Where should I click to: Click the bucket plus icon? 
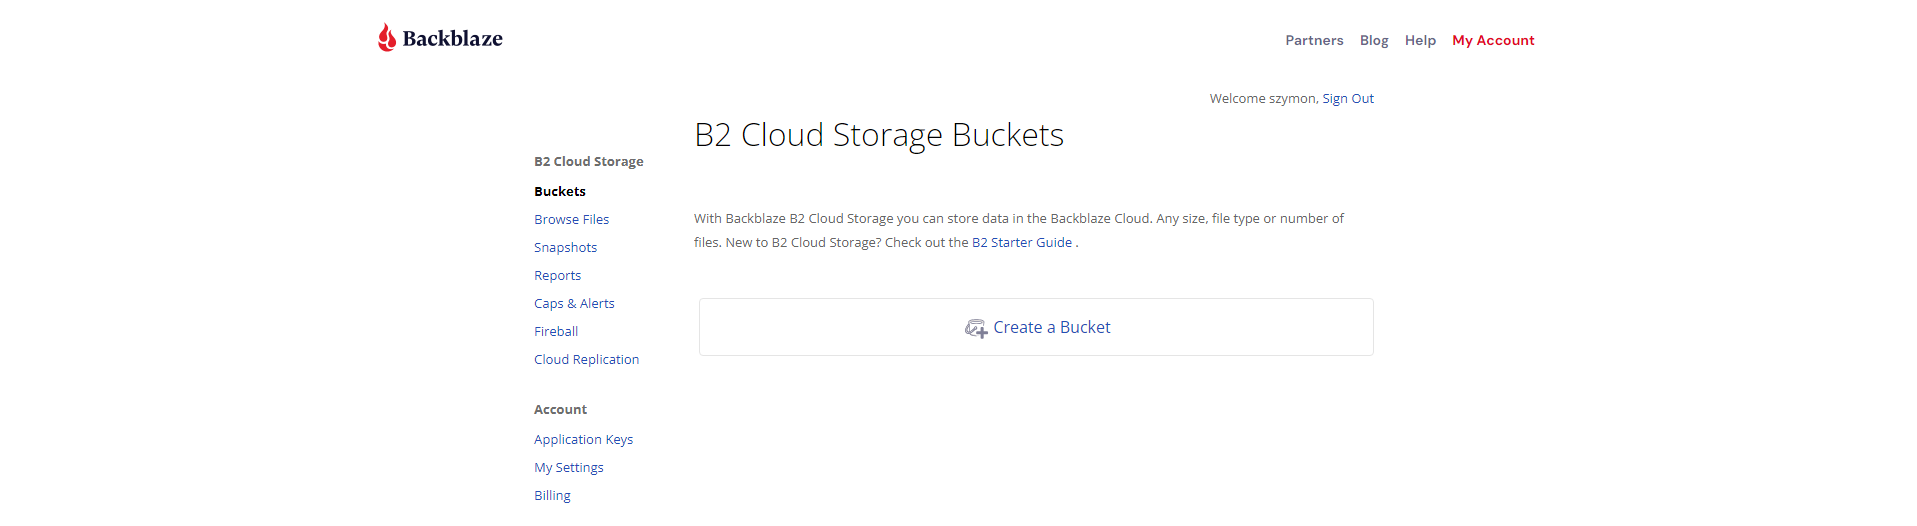point(975,328)
